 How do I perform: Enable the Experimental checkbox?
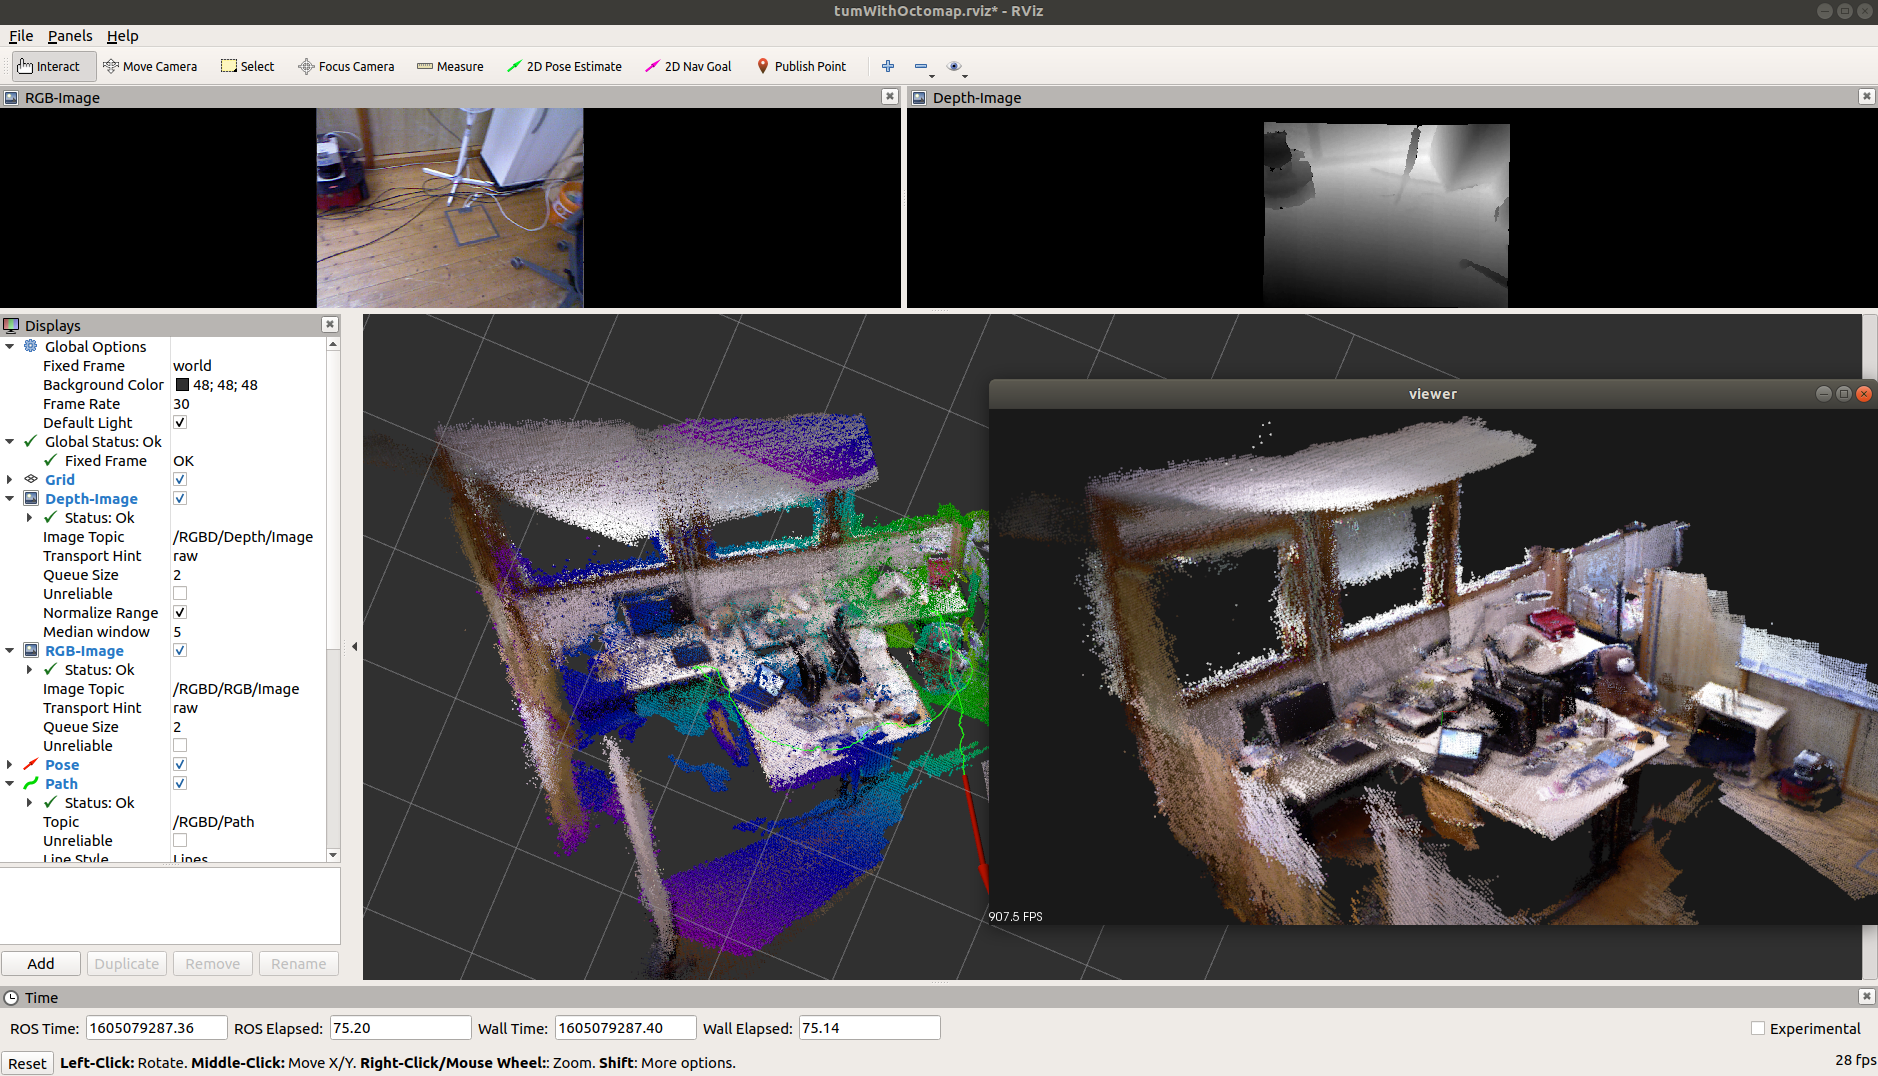click(x=1758, y=1028)
